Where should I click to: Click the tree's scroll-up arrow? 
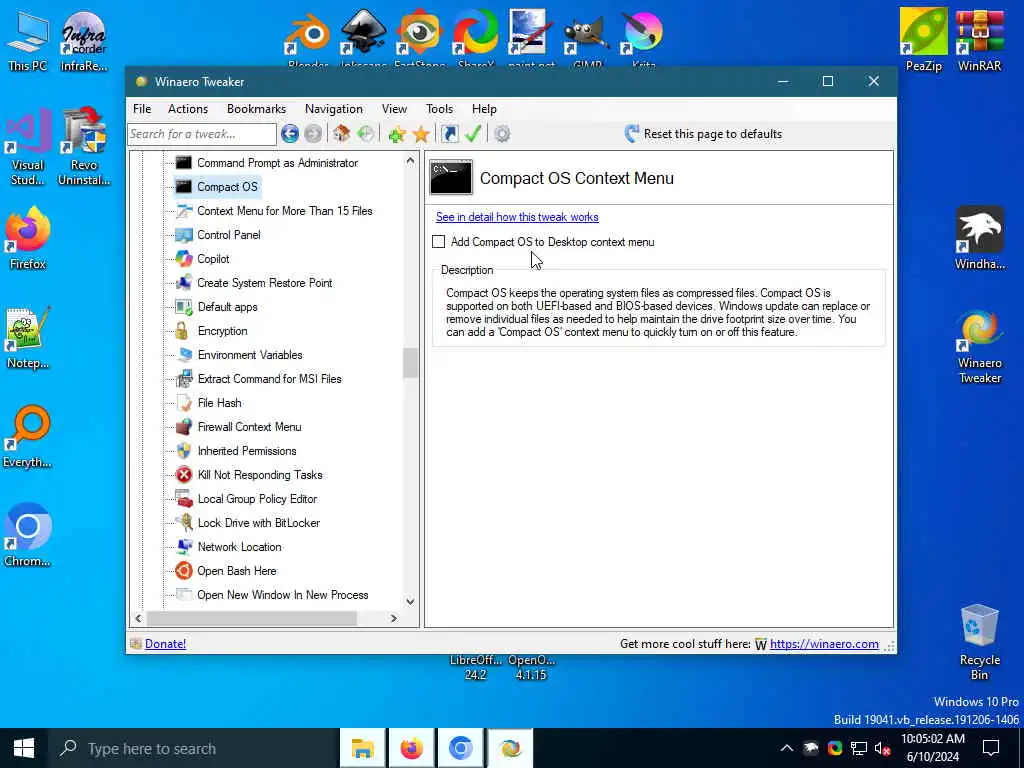point(410,161)
